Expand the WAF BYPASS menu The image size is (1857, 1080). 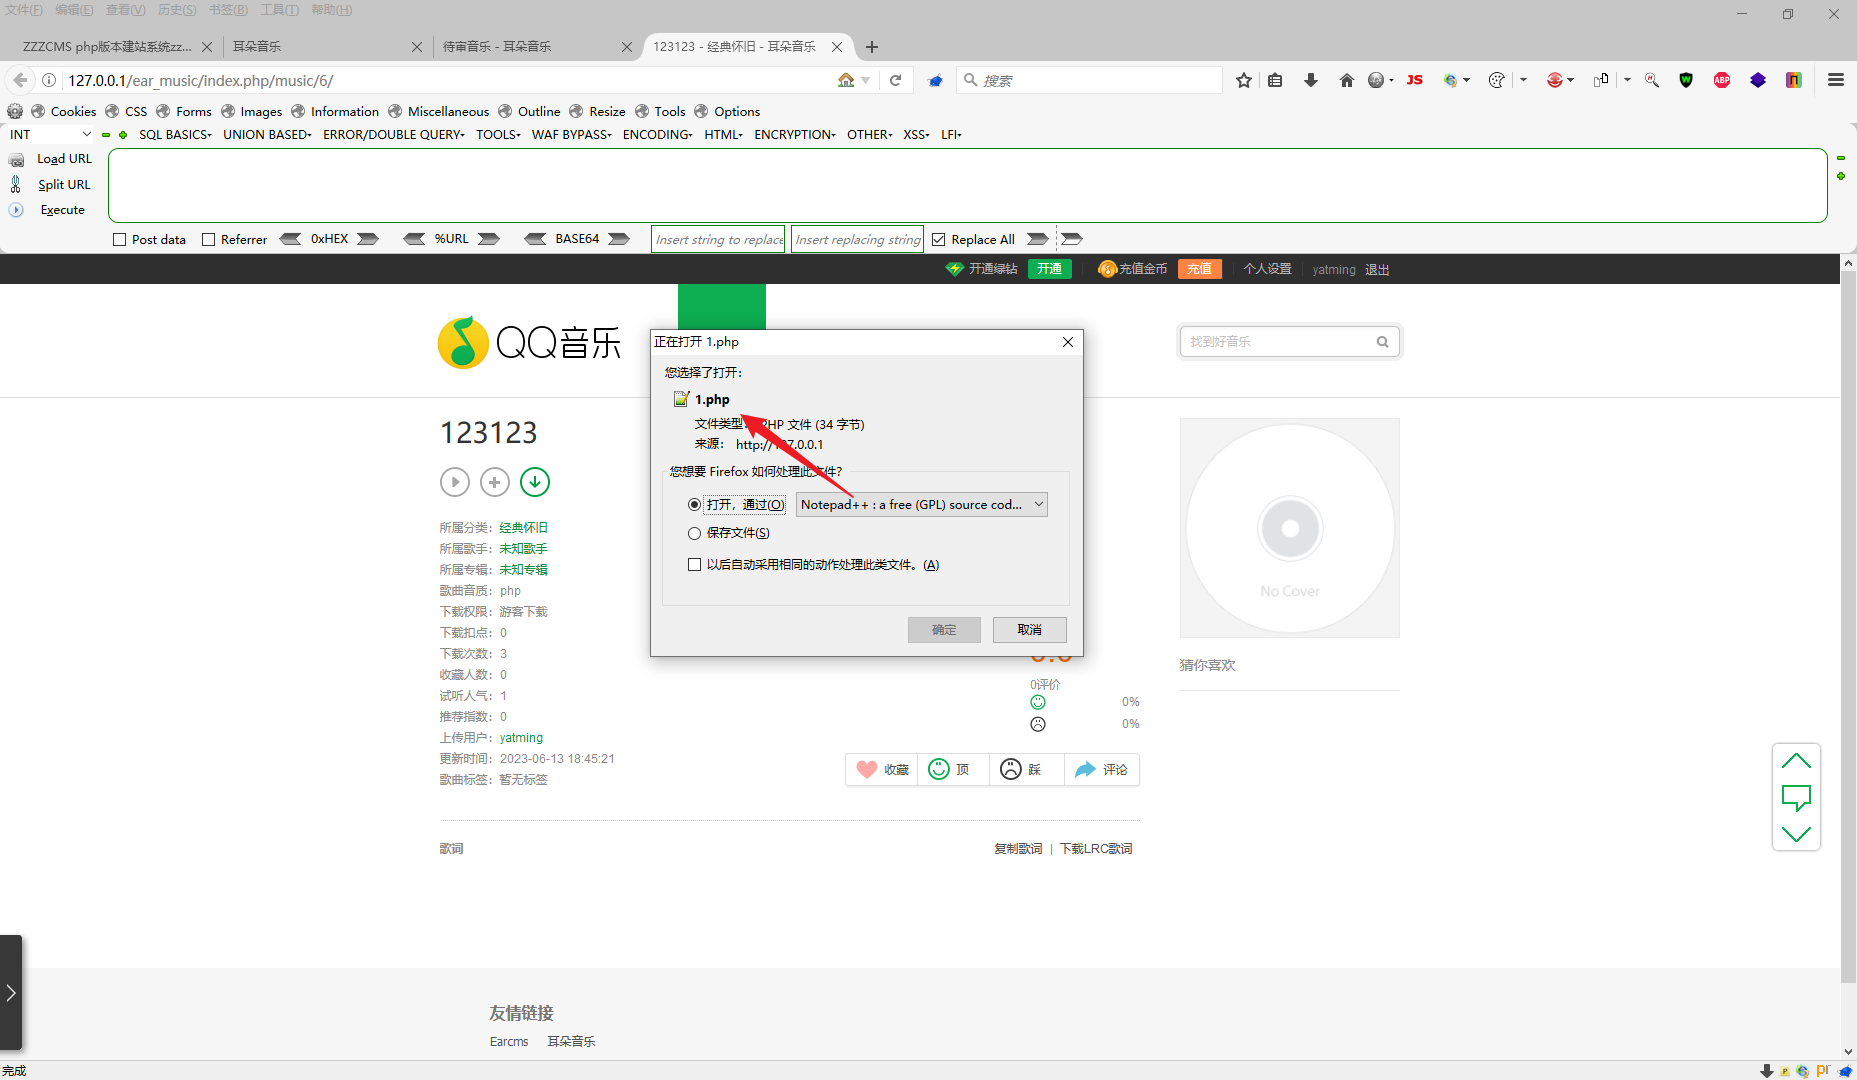[572, 135]
